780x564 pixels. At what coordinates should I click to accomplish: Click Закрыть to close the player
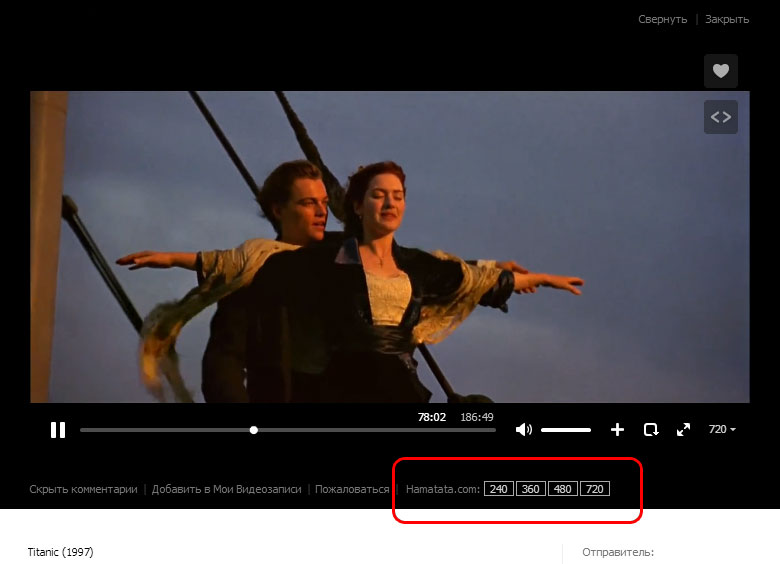(x=727, y=19)
